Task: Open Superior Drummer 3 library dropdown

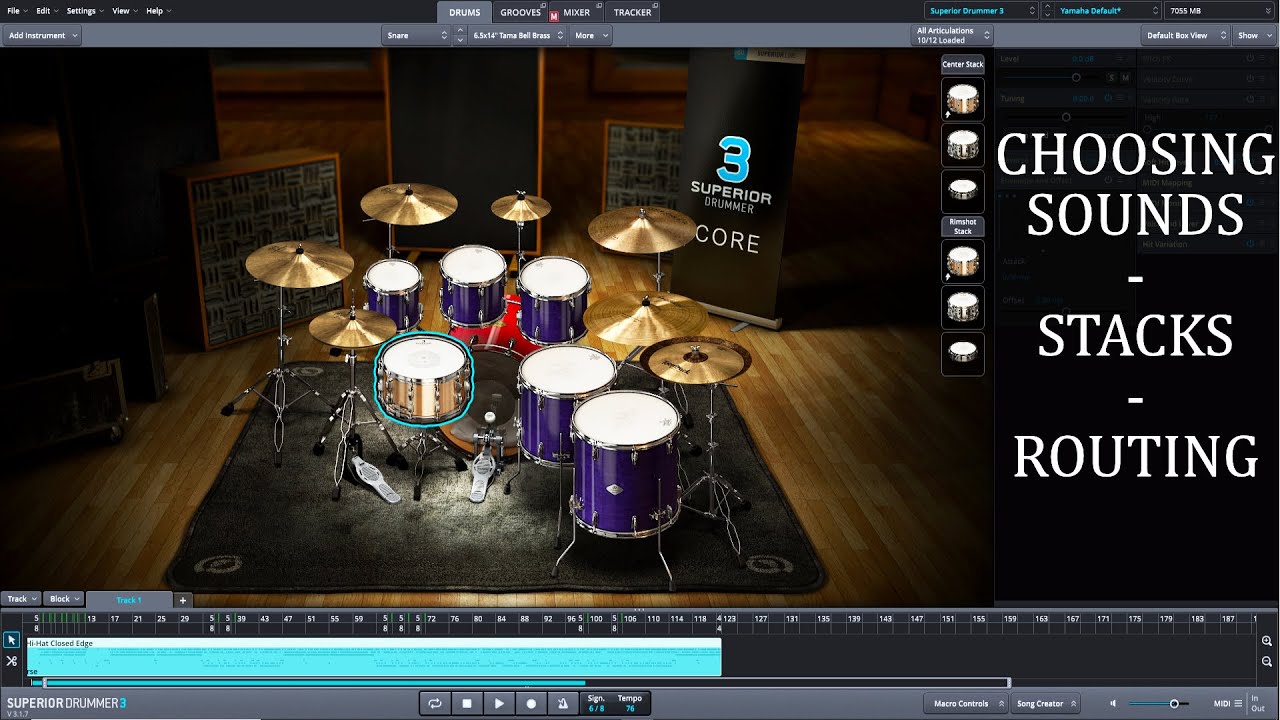Action: pyautogui.click(x=981, y=11)
